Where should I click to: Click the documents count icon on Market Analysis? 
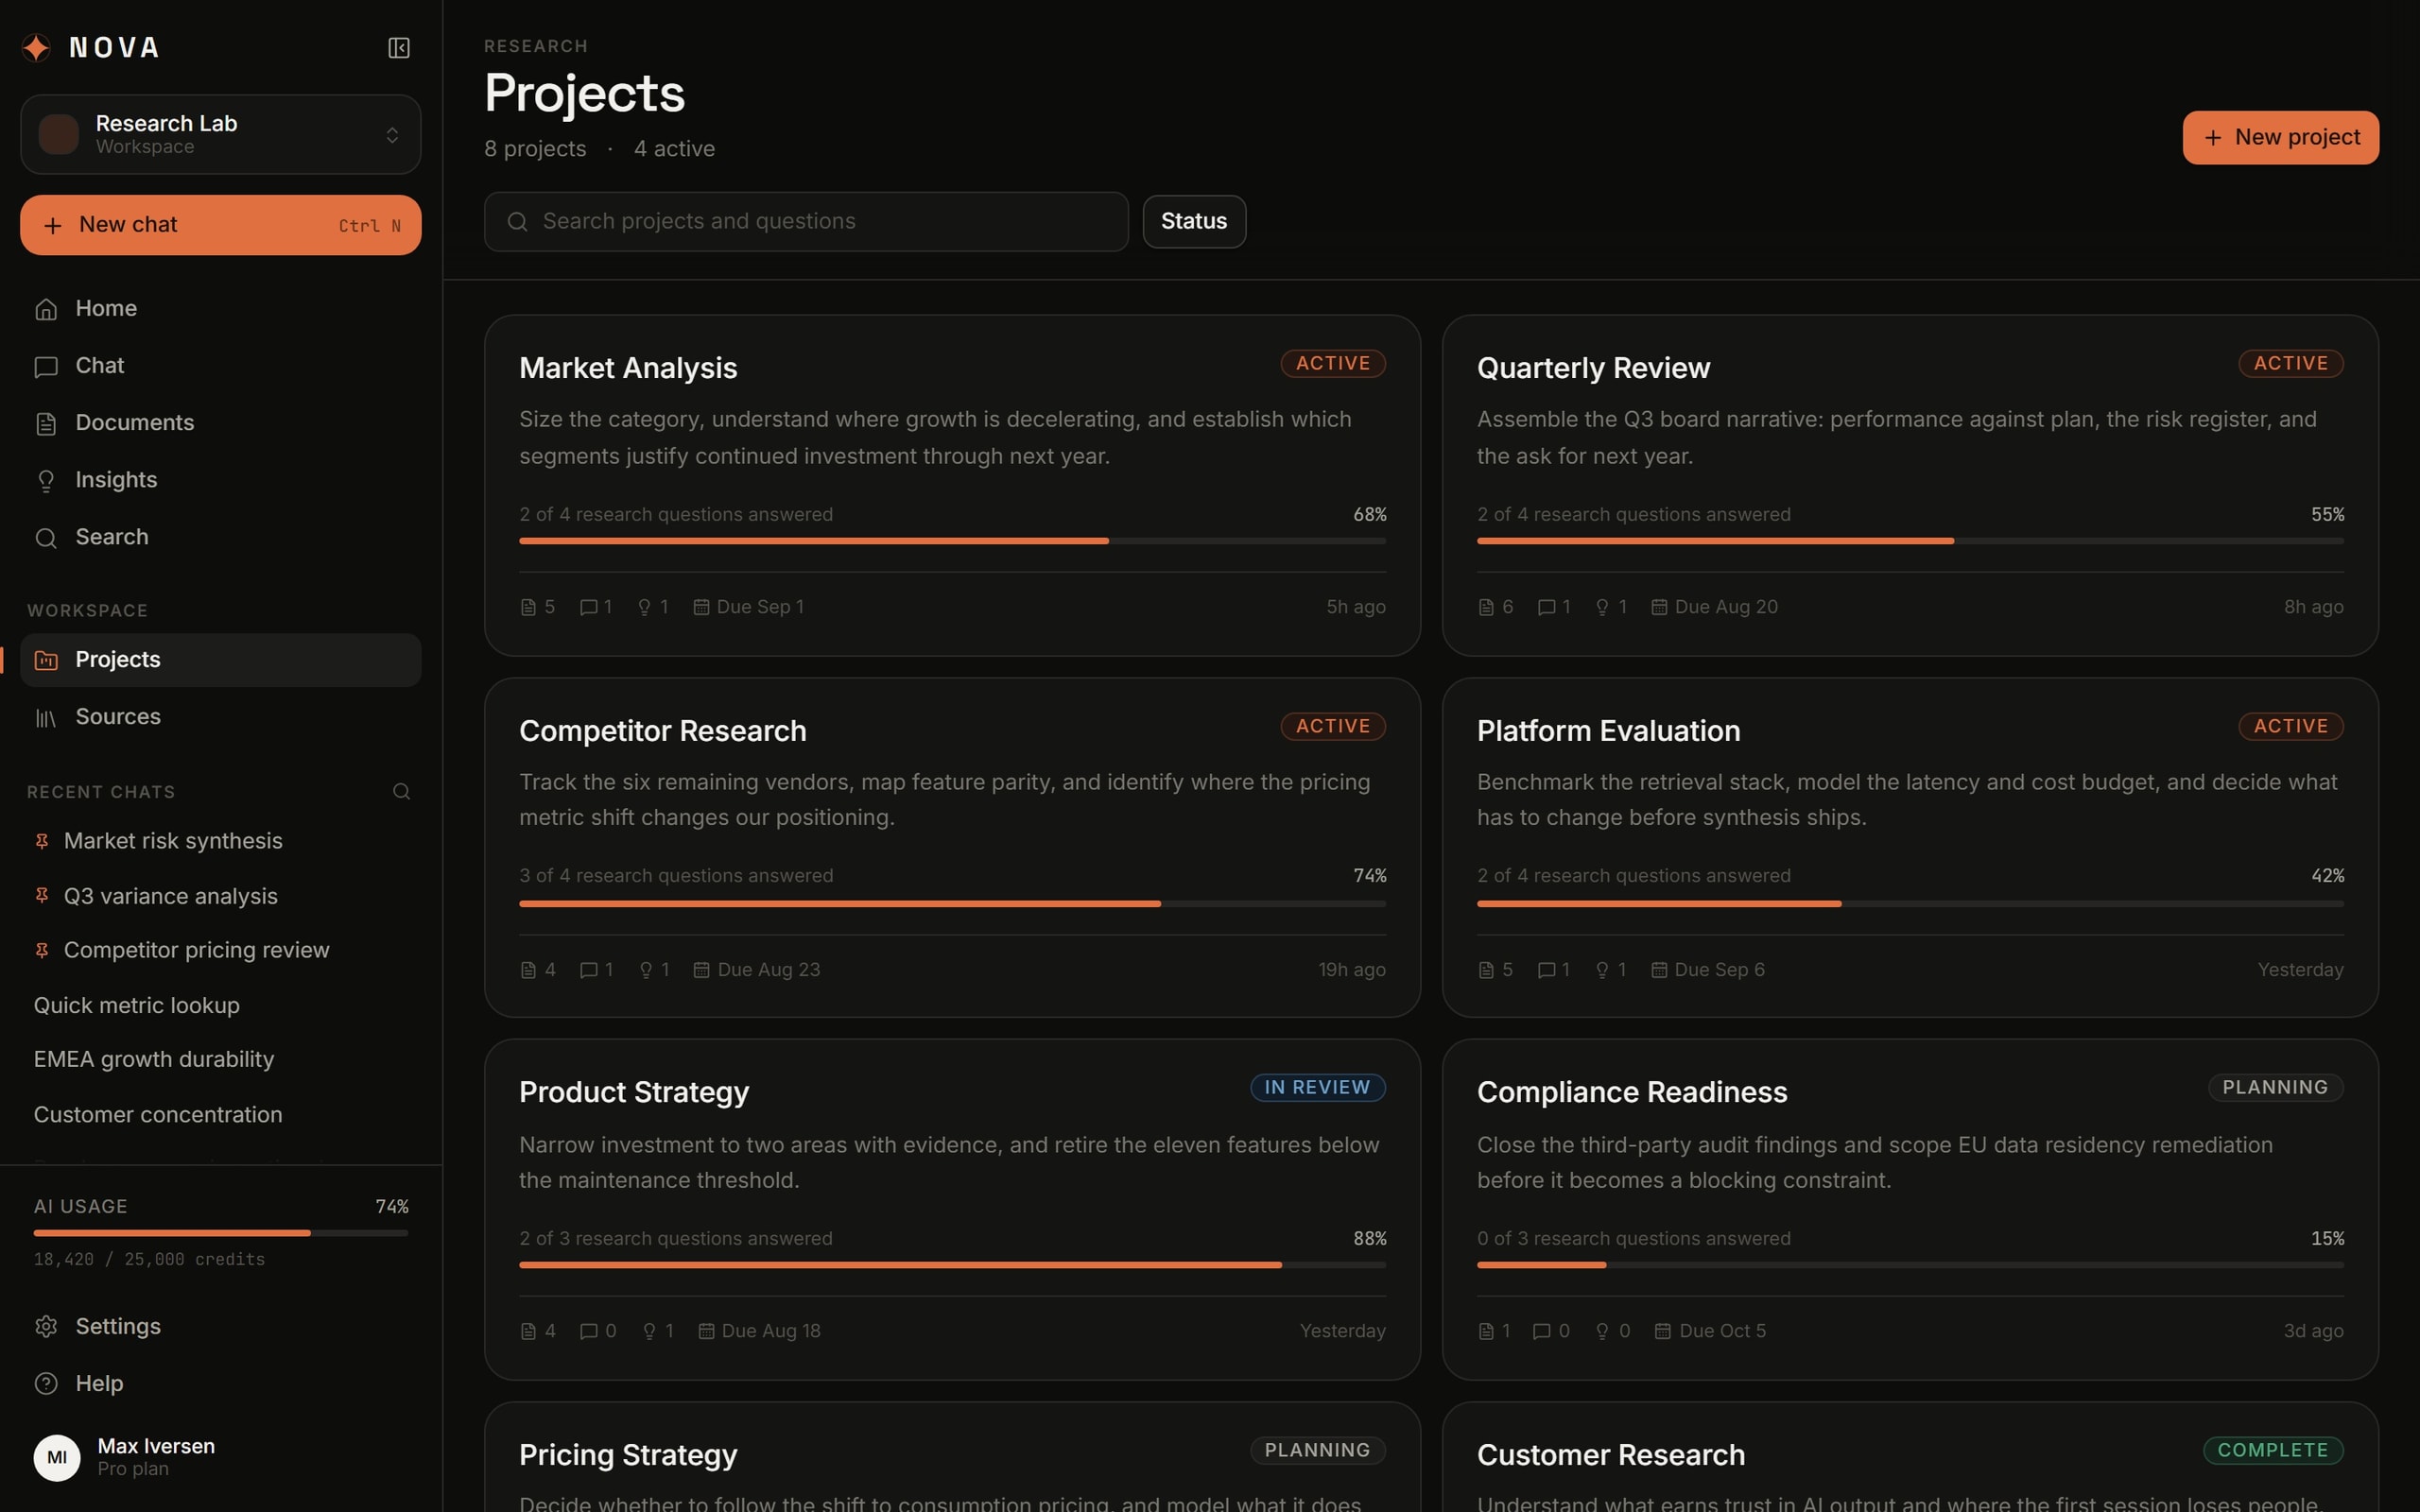point(528,607)
